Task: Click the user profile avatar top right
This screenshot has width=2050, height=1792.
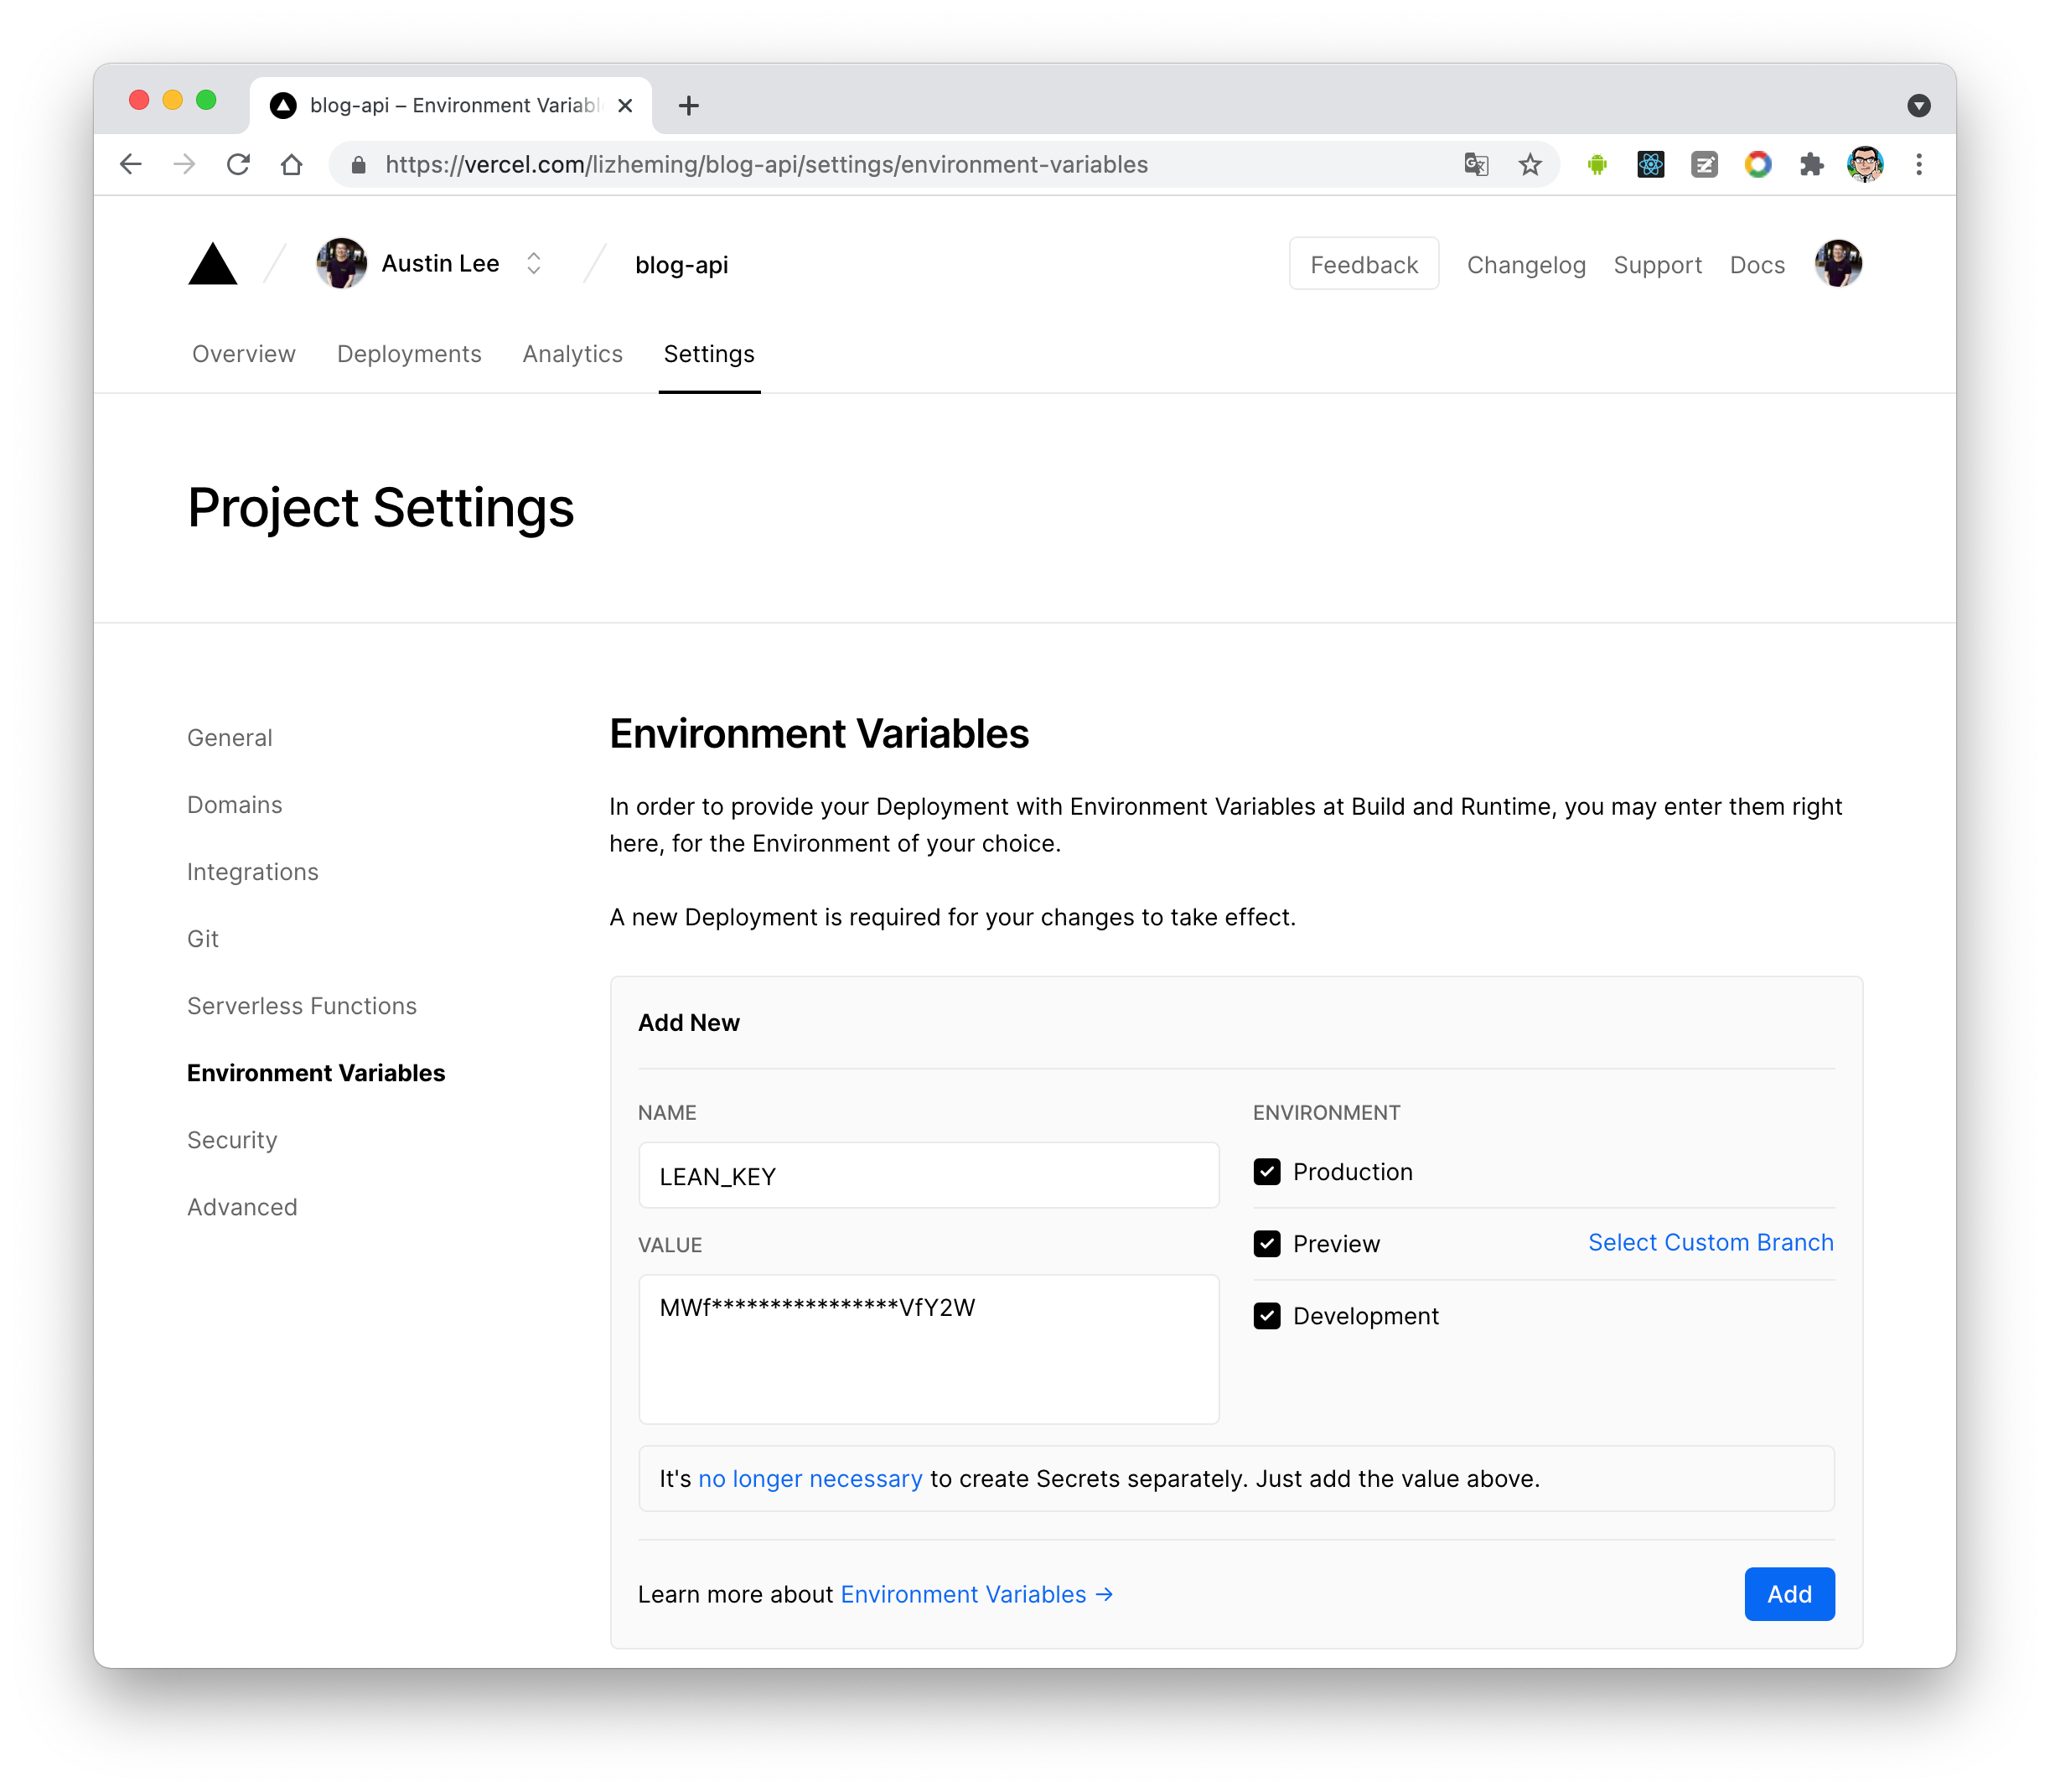Action: point(1840,263)
